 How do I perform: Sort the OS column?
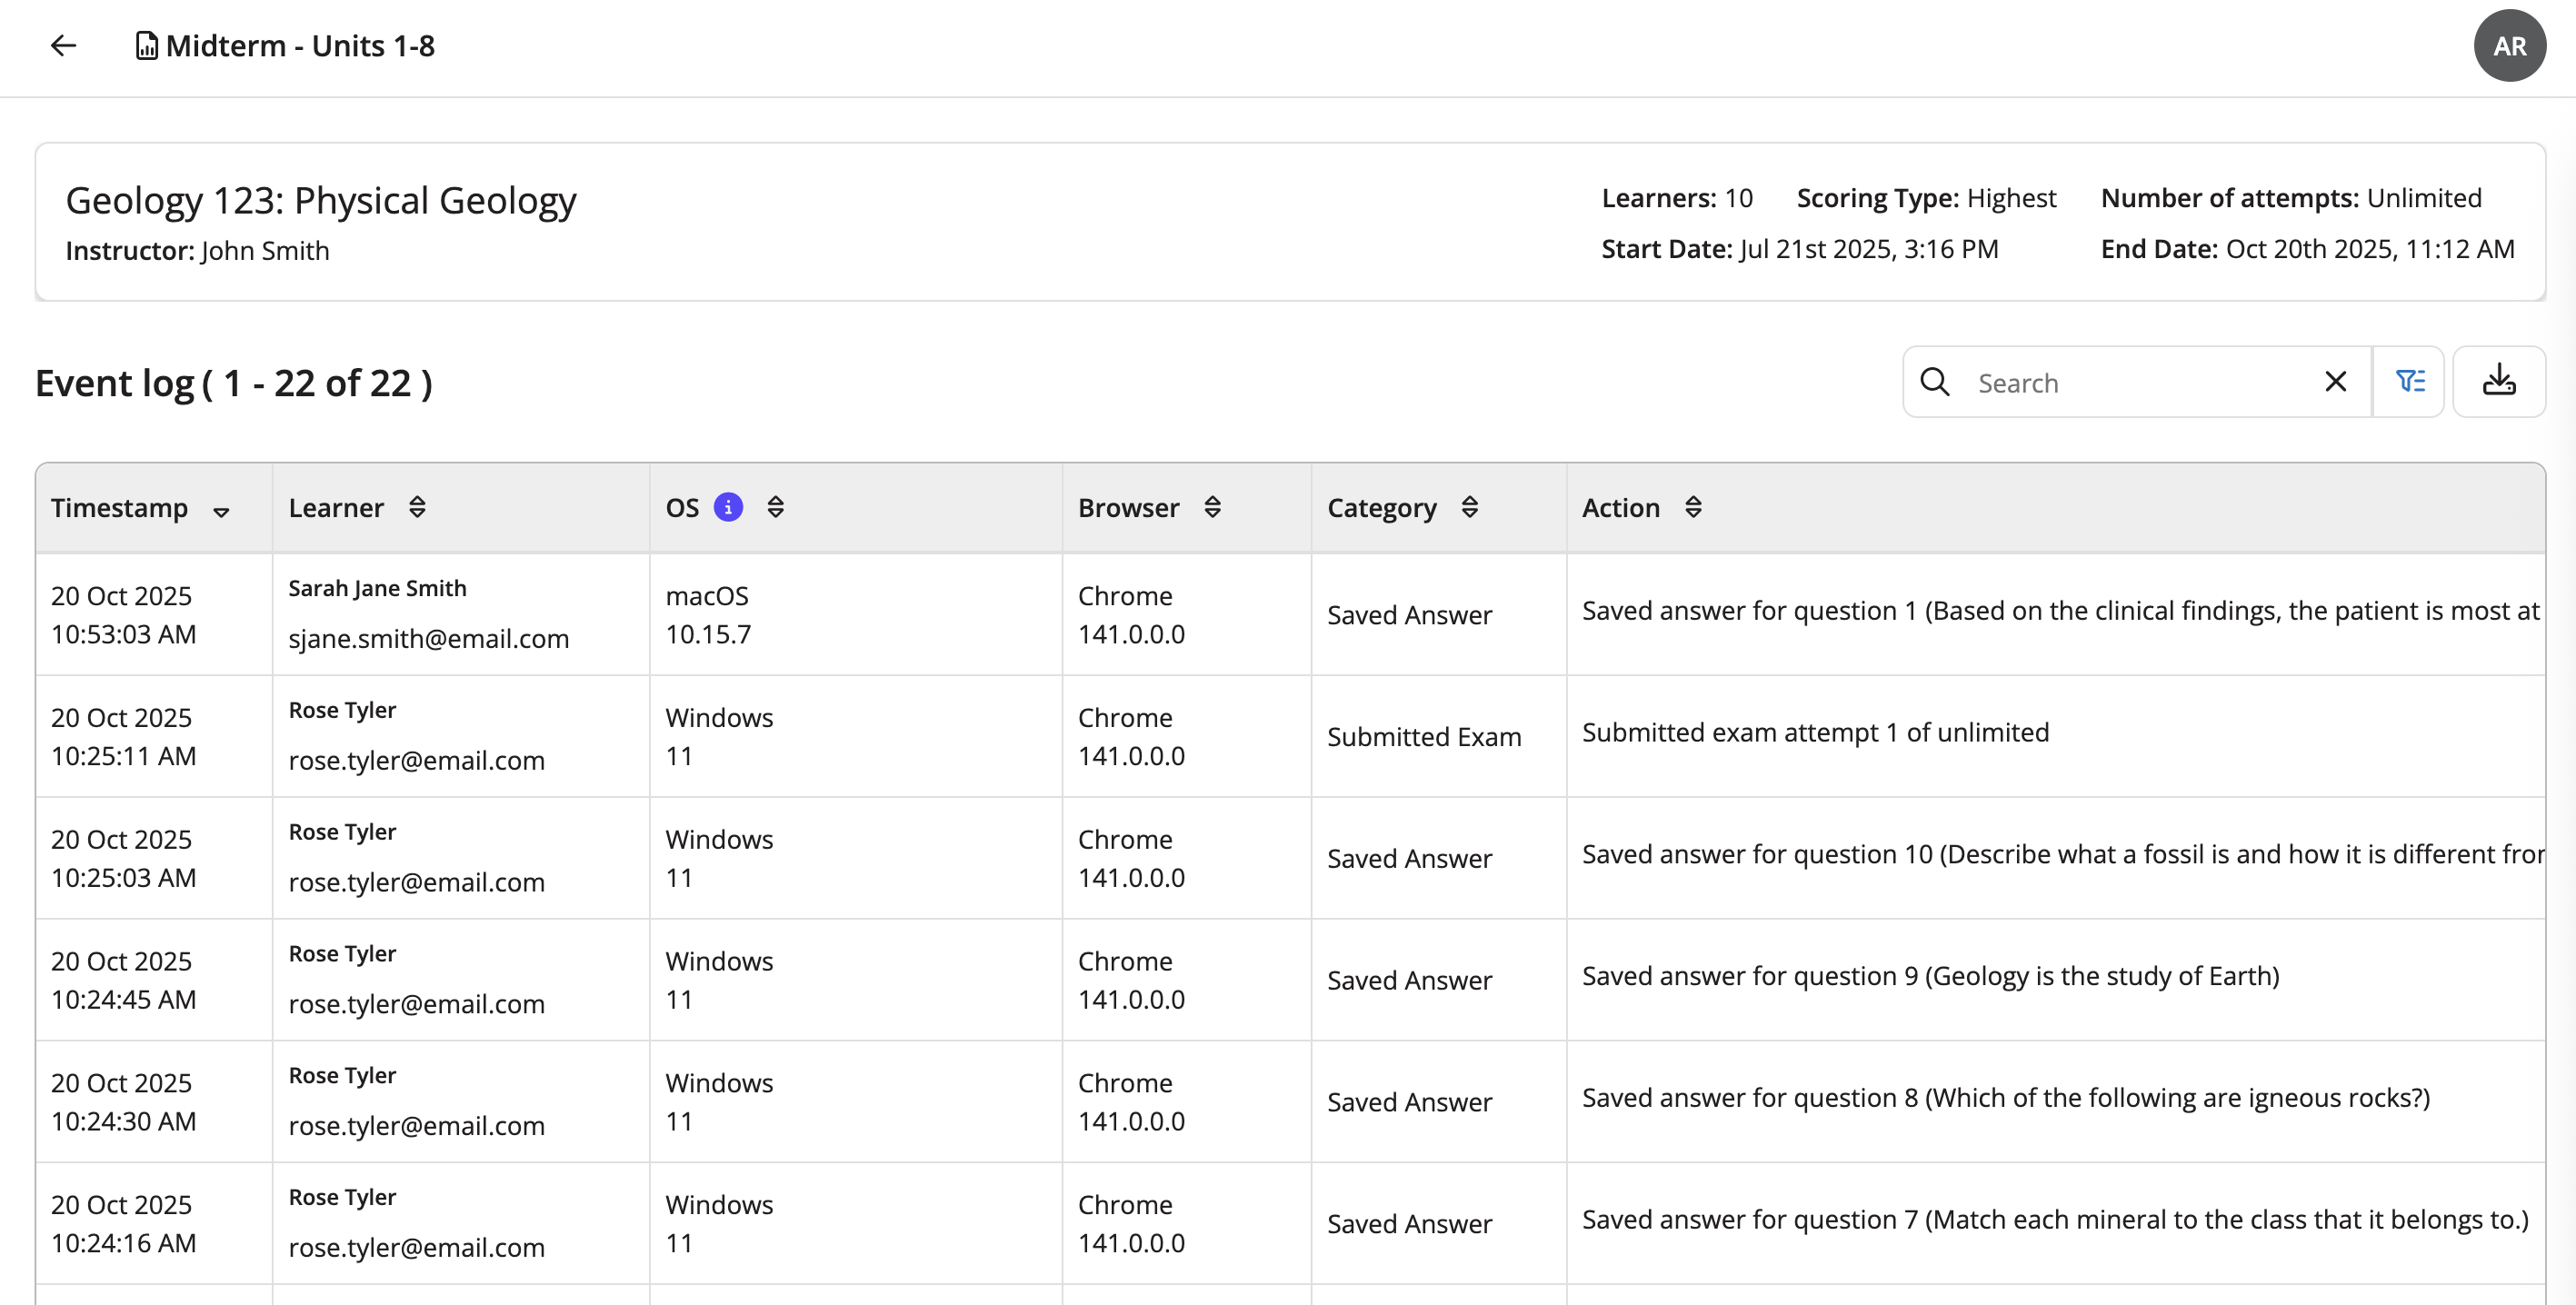click(x=775, y=508)
